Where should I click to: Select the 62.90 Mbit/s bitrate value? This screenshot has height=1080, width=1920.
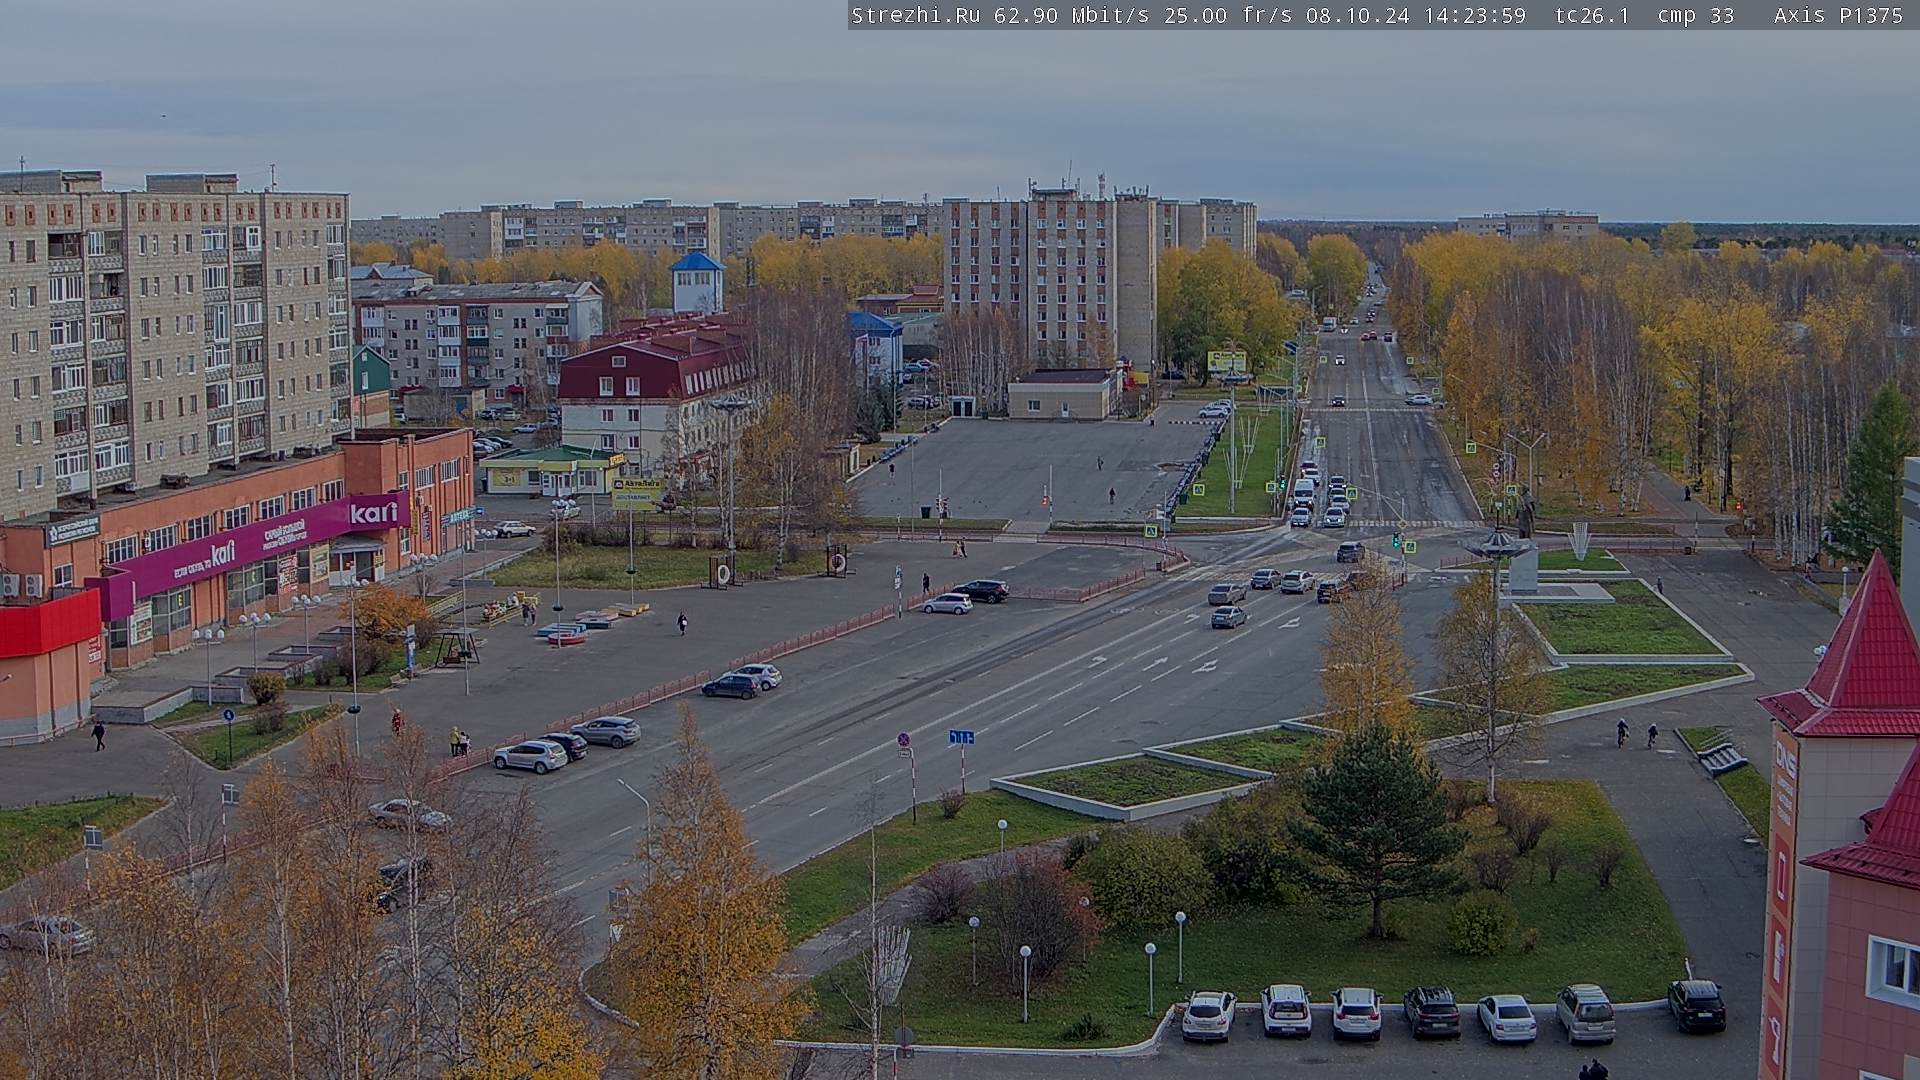1070,15
